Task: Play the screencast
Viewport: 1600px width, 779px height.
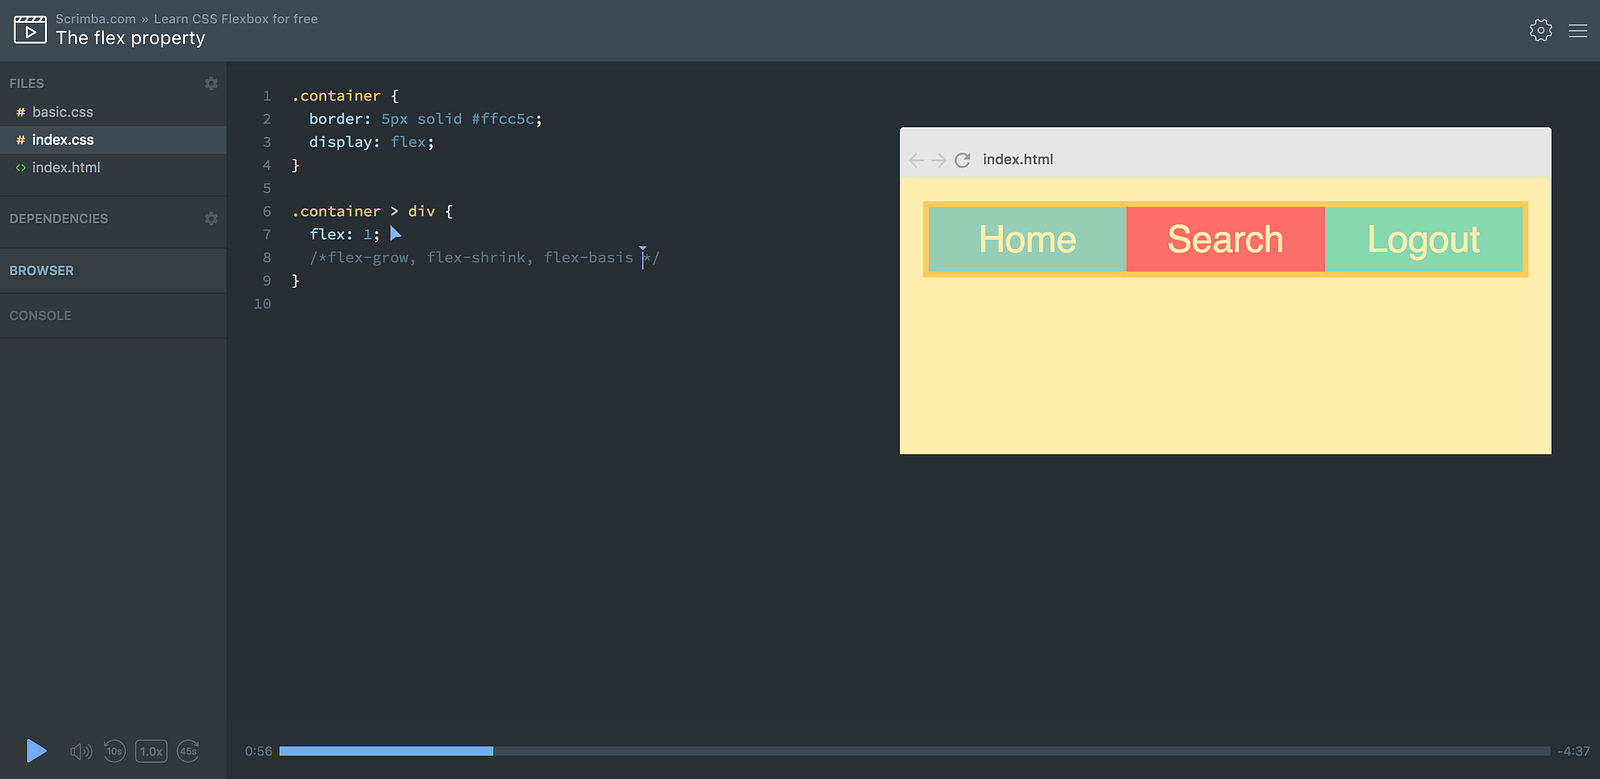Action: tap(36, 751)
